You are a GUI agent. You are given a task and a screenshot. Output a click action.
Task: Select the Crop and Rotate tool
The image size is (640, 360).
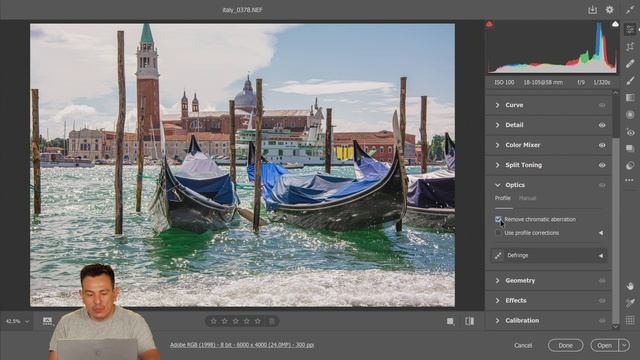630,47
